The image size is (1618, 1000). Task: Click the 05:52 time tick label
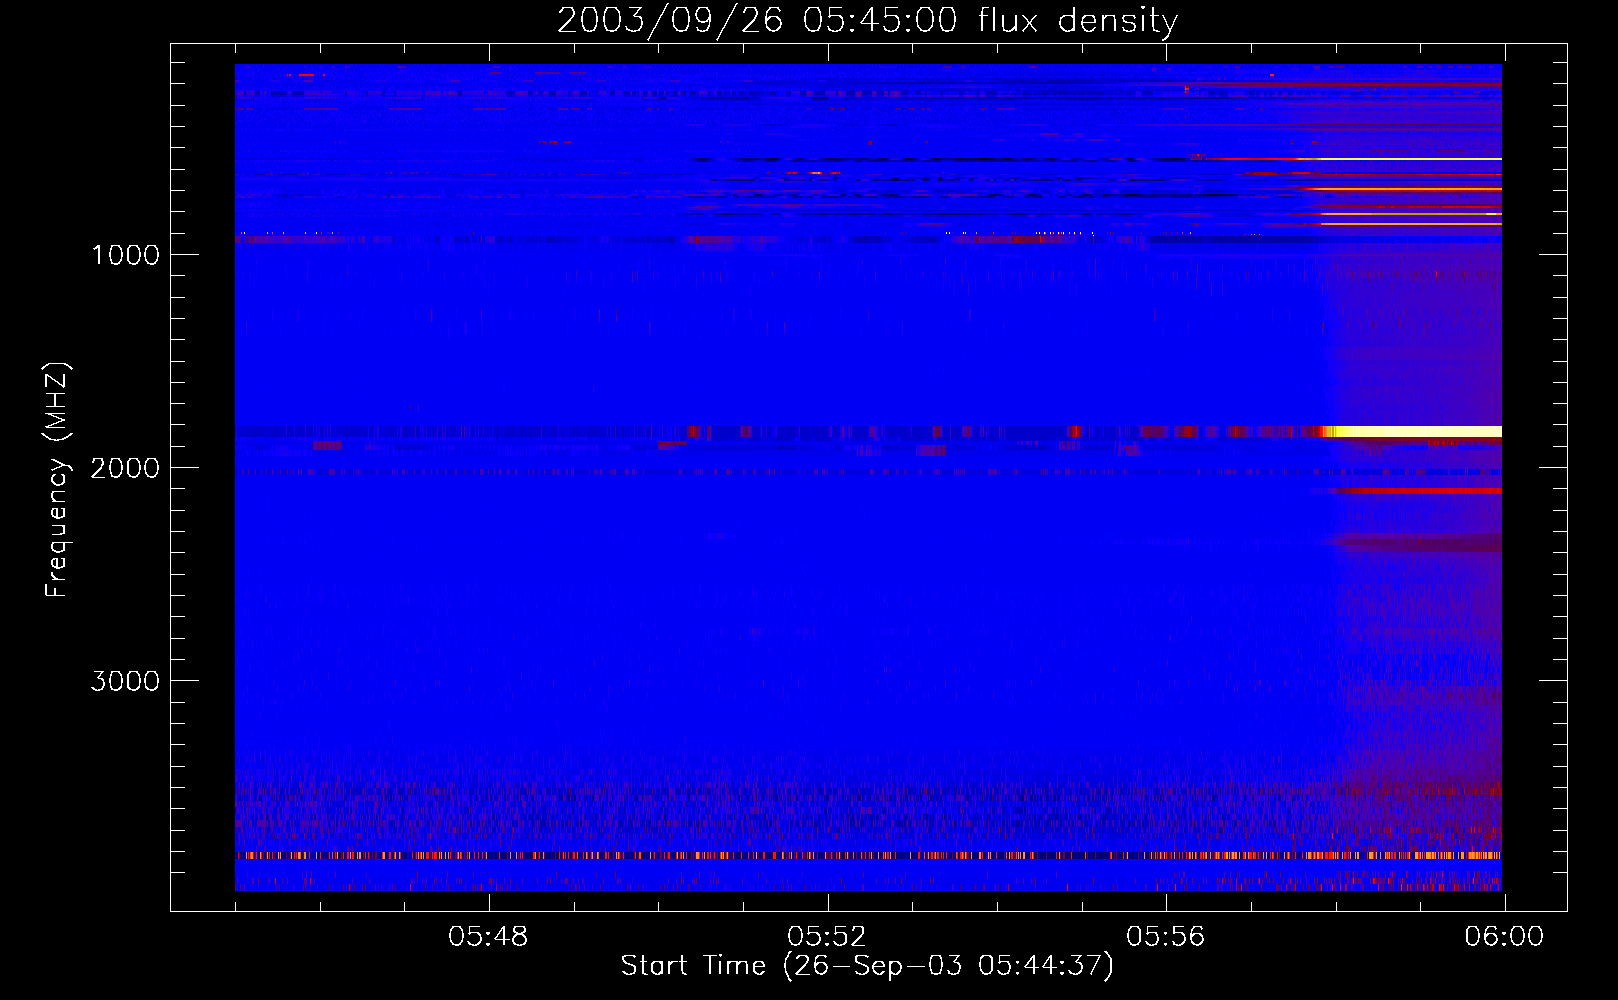point(827,937)
